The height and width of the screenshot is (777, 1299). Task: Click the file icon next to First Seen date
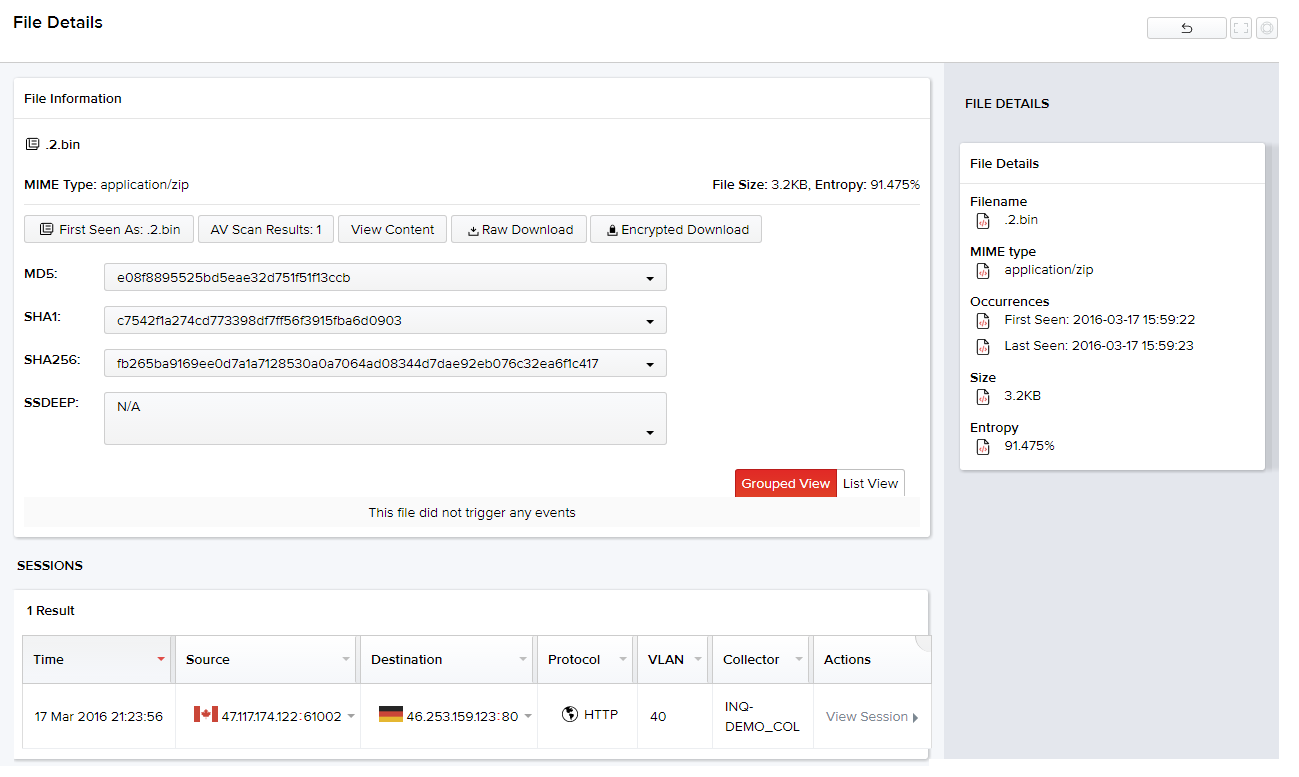[x=983, y=321]
